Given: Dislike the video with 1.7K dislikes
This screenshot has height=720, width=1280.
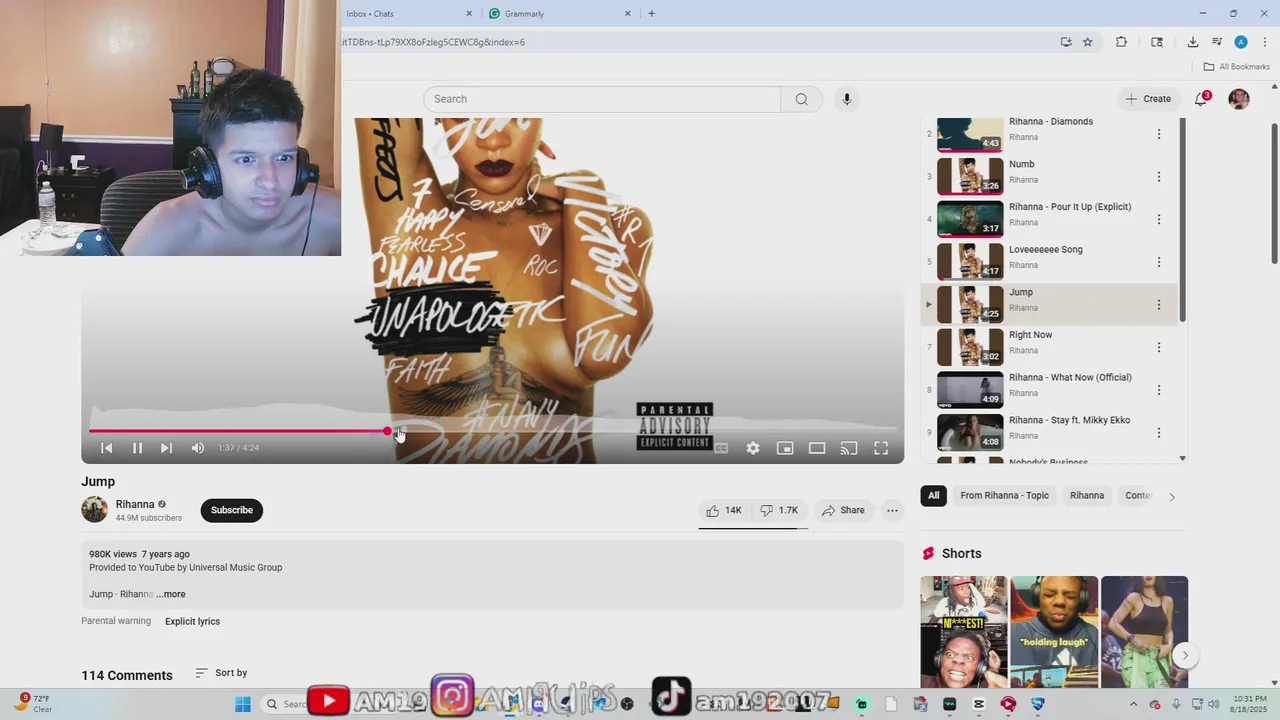Looking at the screenshot, I should [x=780, y=510].
